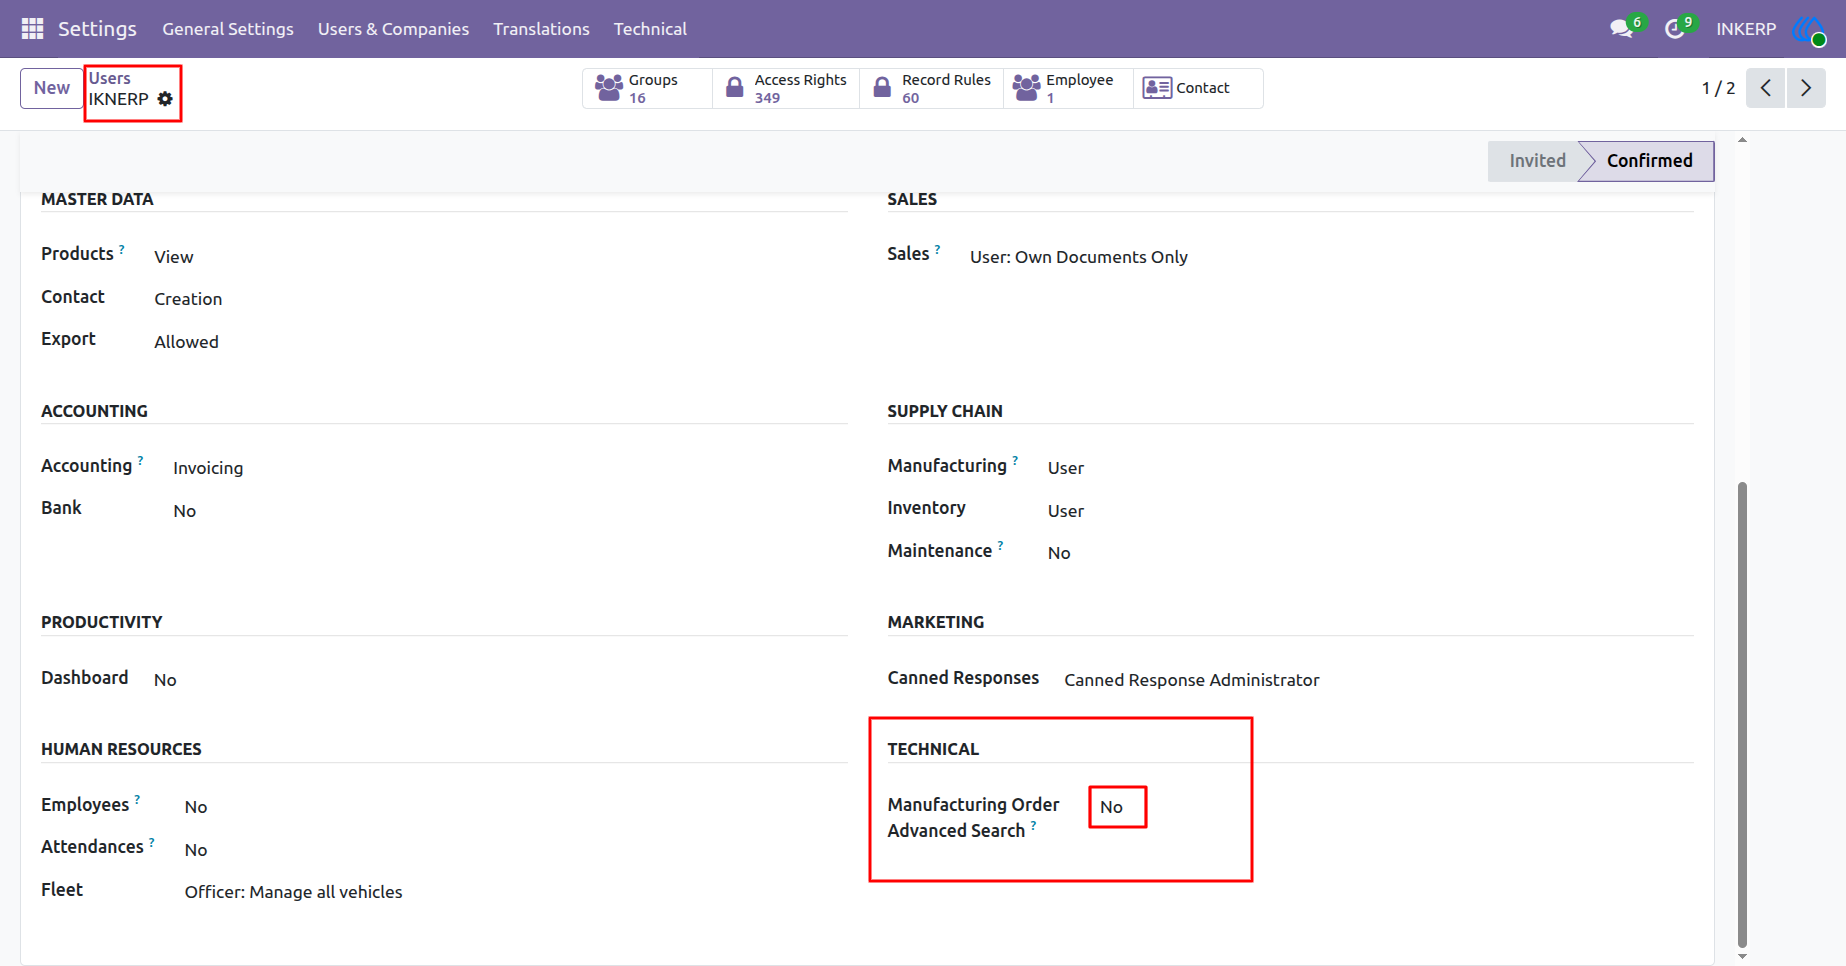Open the gear actions menu beside IKNERP
The width and height of the screenshot is (1846, 966).
[x=165, y=99]
